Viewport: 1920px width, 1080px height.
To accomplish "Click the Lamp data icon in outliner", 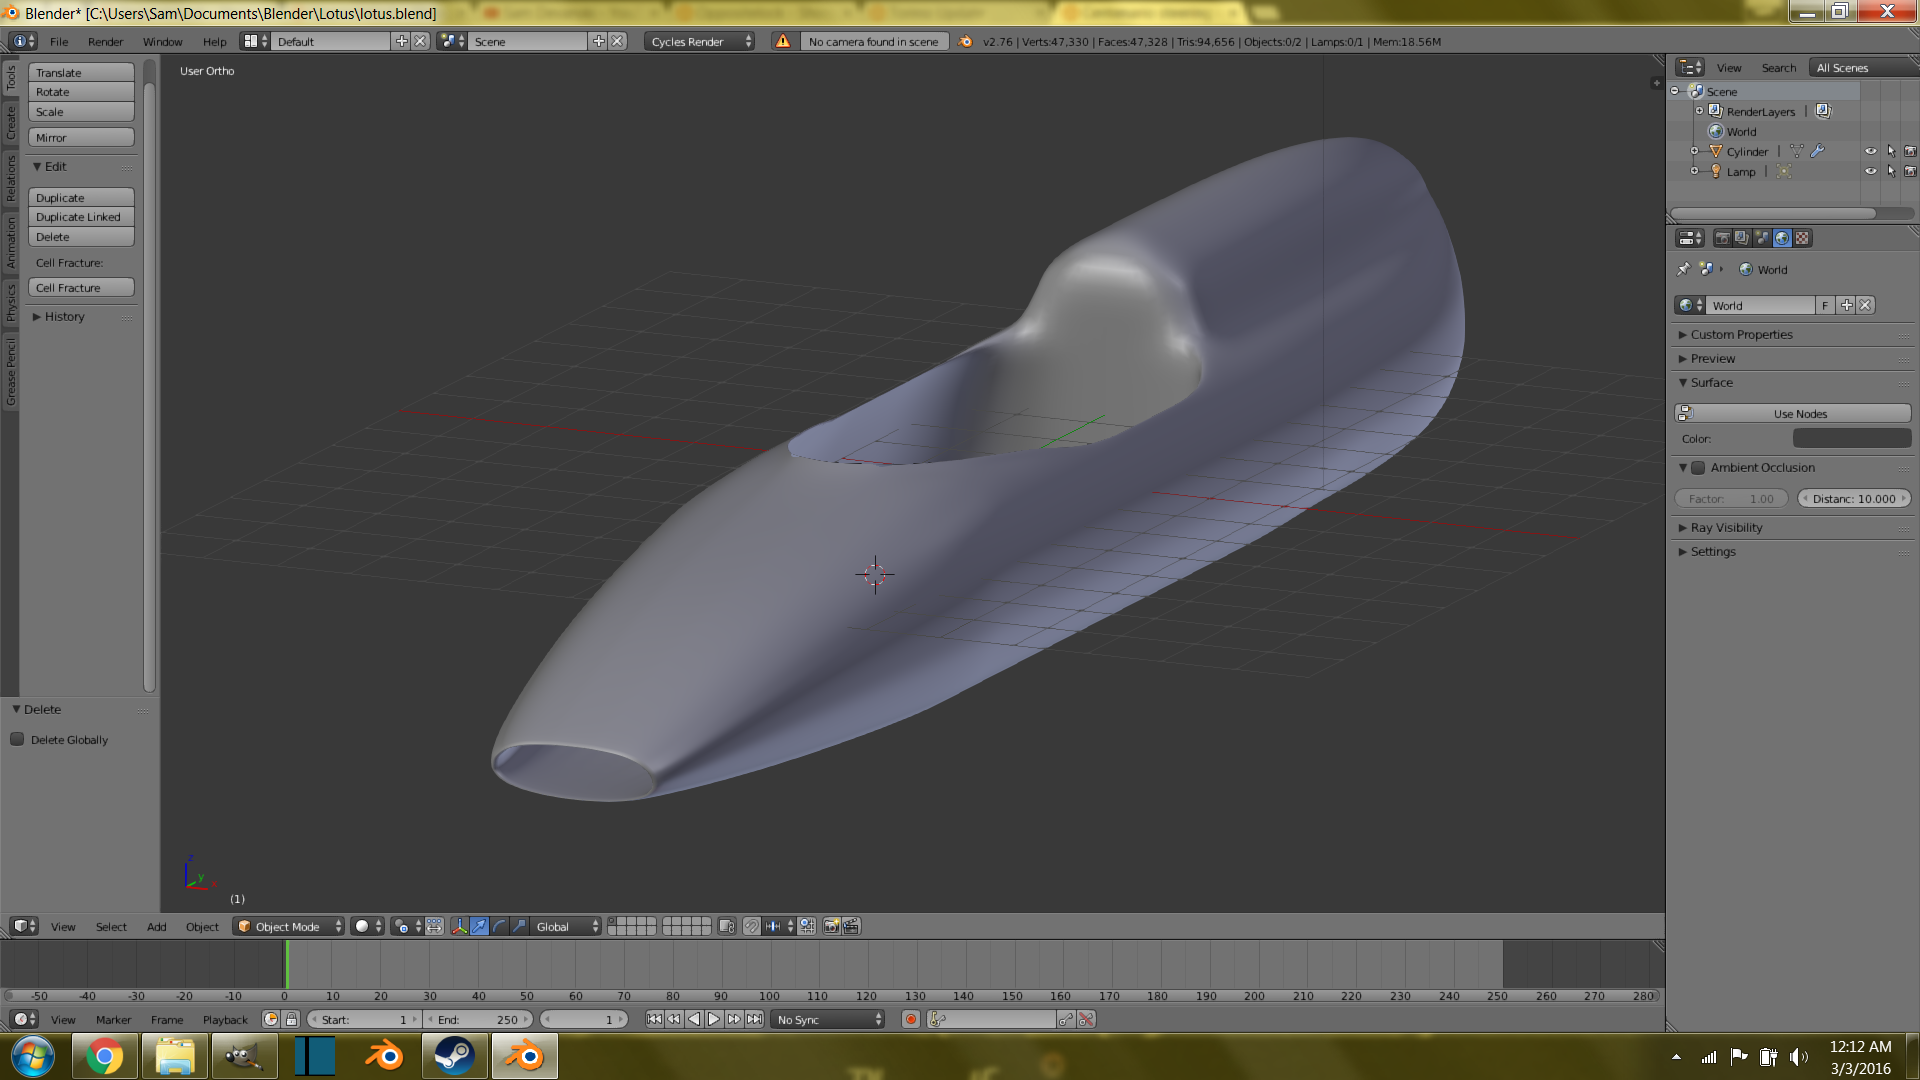I will point(1784,171).
